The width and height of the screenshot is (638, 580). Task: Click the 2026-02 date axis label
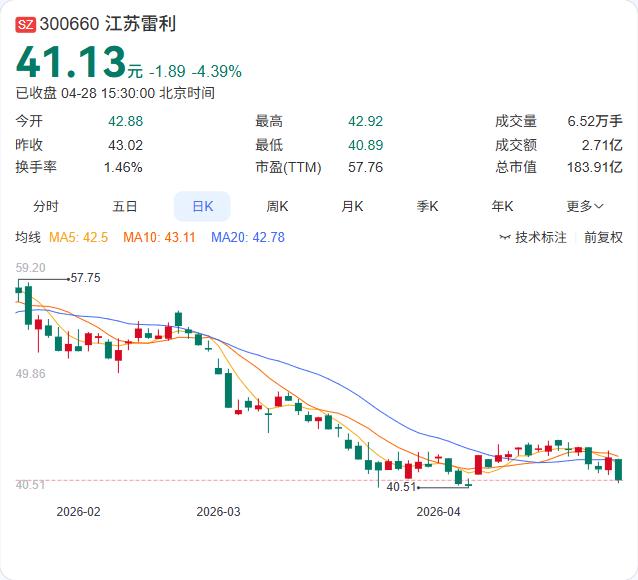[78, 512]
